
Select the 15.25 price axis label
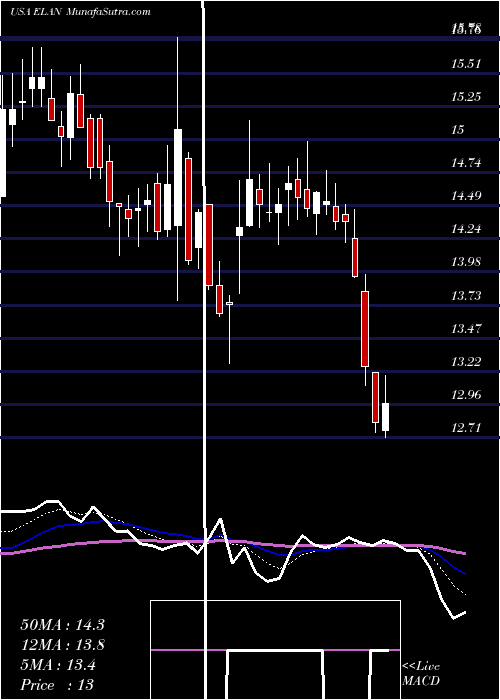click(466, 97)
